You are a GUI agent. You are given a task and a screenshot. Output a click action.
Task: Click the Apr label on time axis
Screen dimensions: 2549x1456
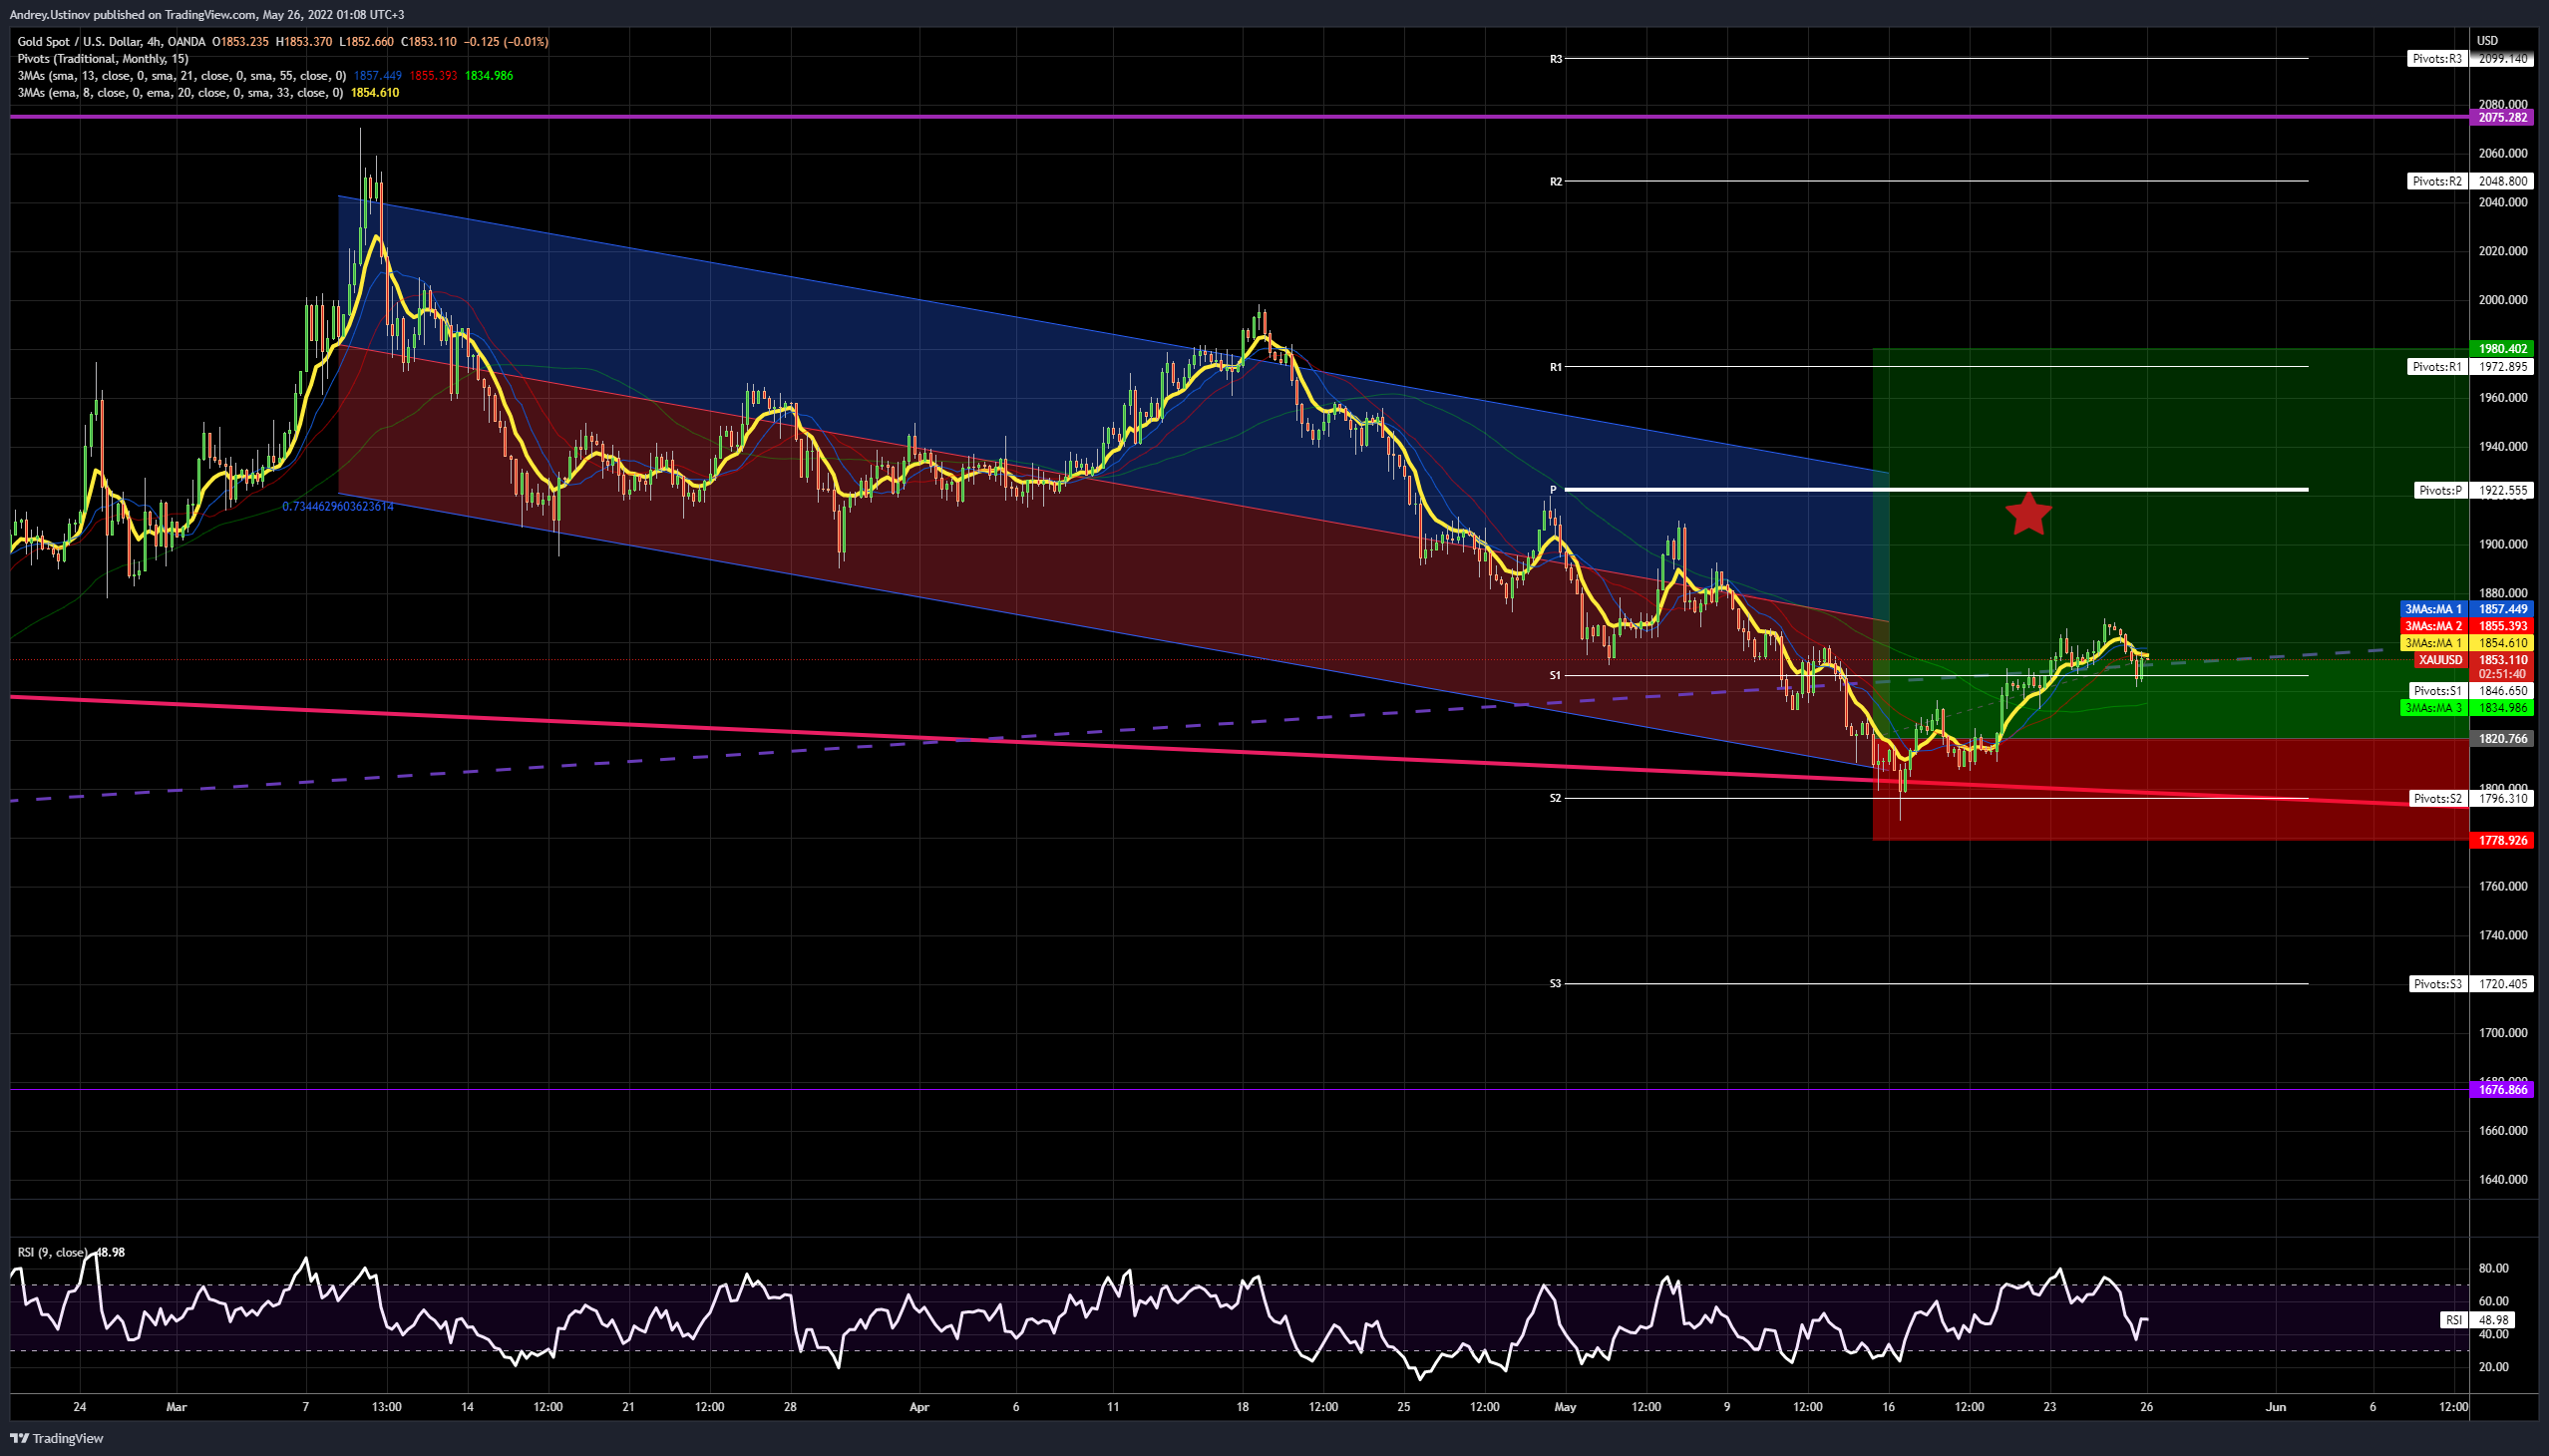pos(920,1407)
